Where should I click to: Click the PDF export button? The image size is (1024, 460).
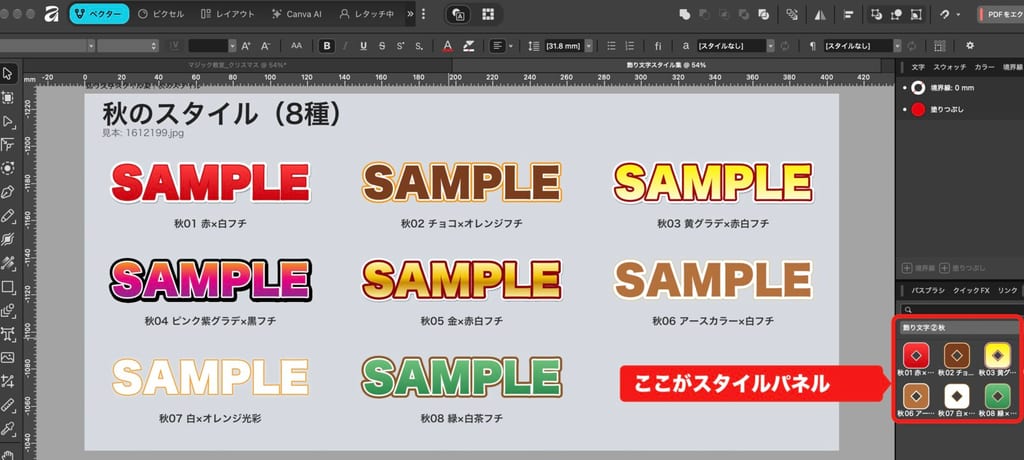[1000, 14]
